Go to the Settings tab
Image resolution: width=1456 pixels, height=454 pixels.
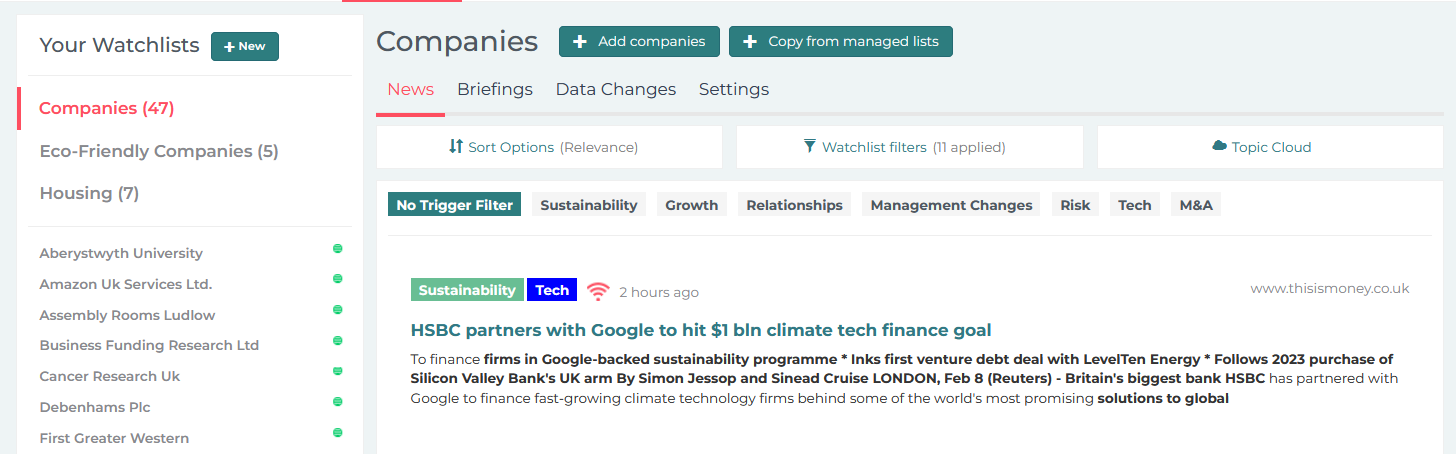[734, 89]
